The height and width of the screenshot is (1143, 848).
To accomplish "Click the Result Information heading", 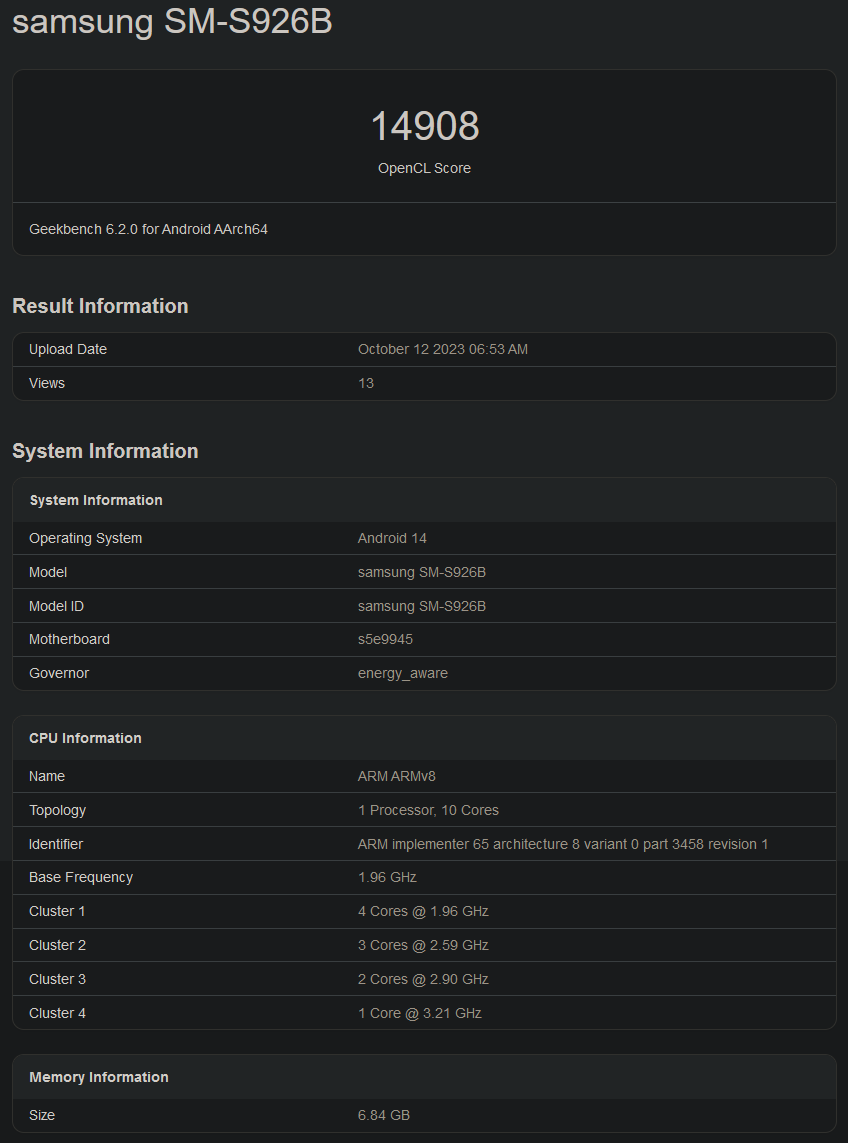I will point(100,306).
